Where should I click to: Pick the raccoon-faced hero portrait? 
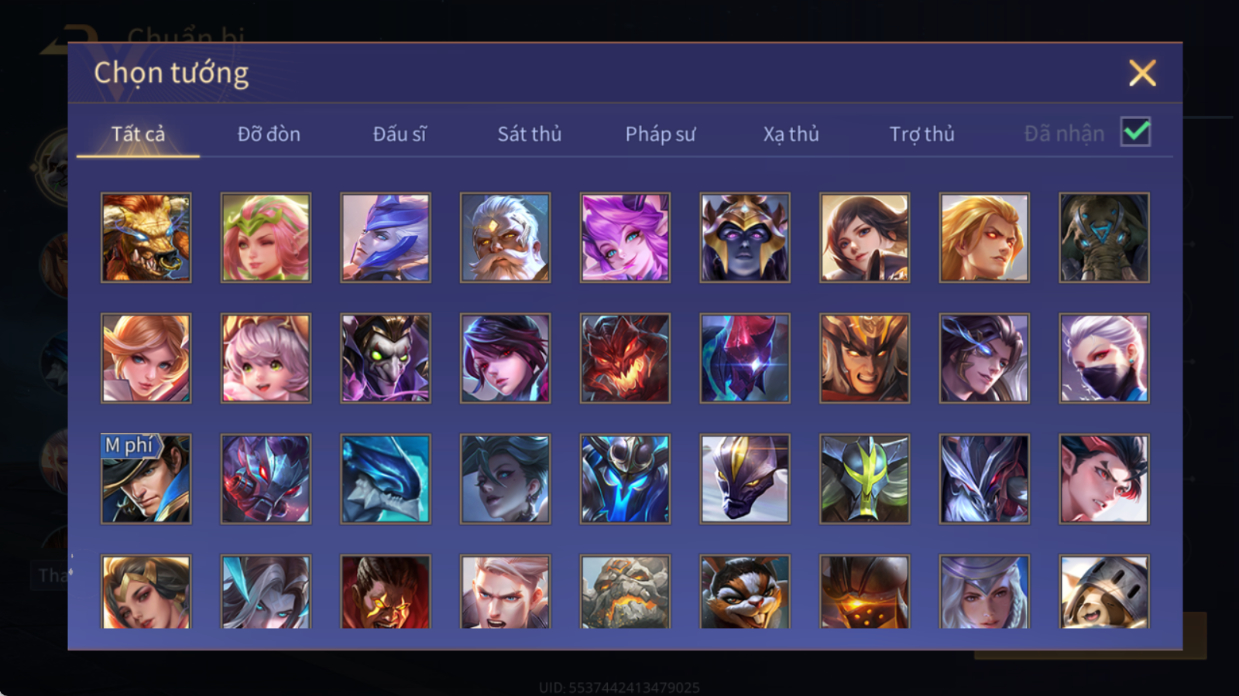tap(745, 592)
